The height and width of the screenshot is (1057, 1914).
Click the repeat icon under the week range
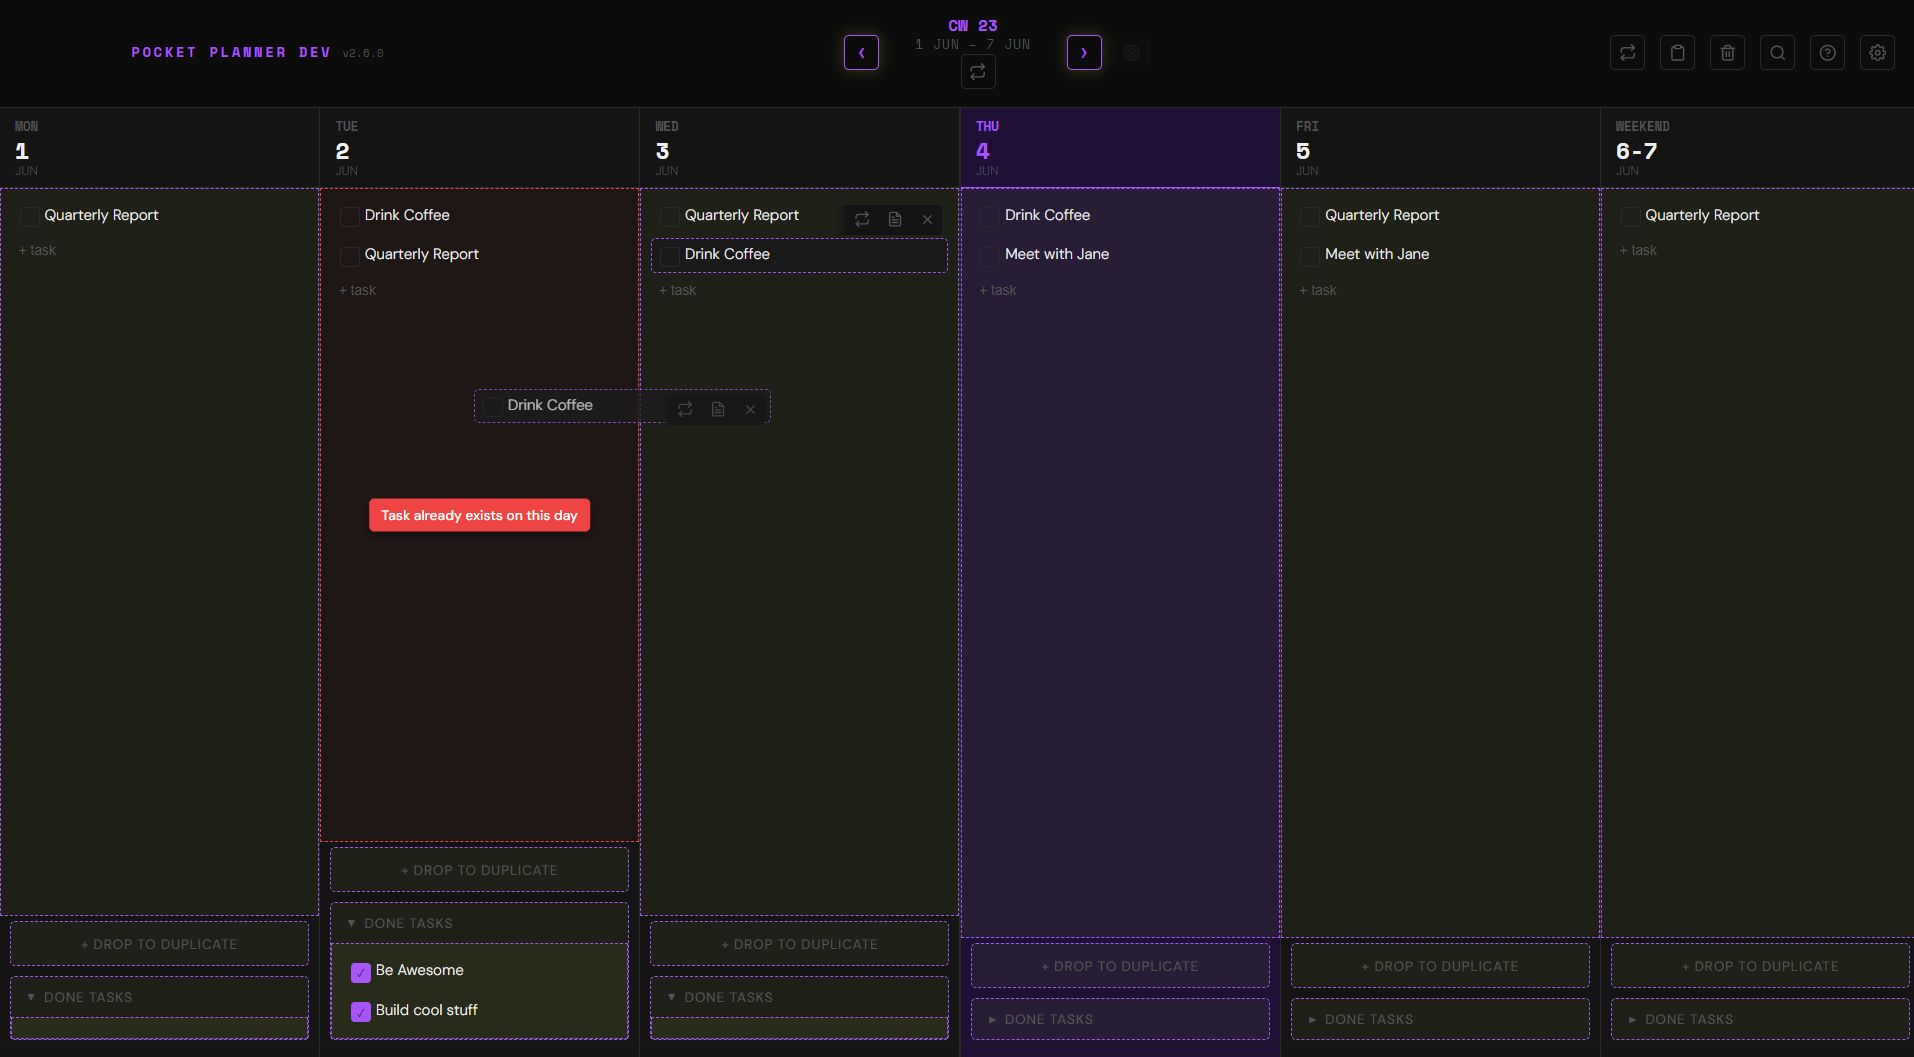[978, 72]
